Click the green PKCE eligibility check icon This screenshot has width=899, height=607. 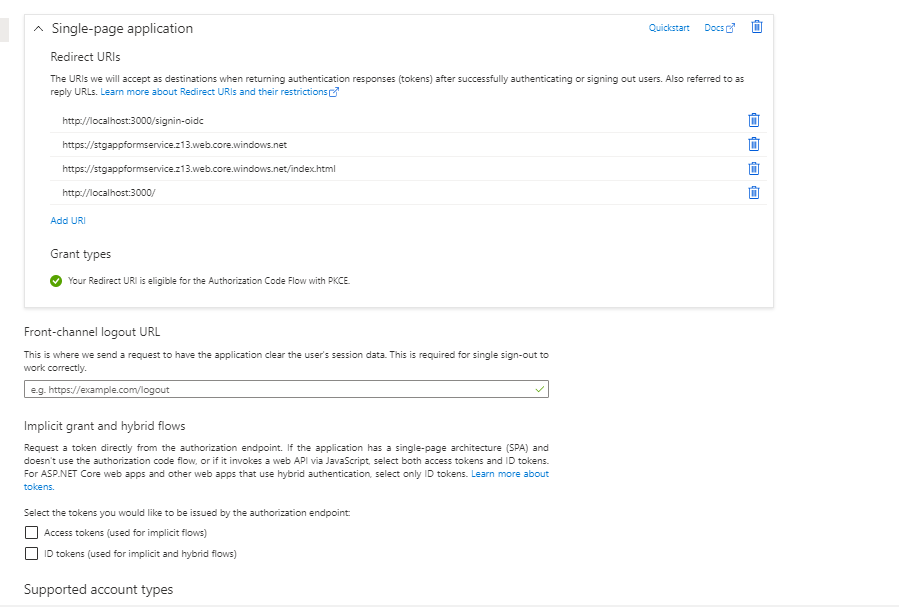56,281
